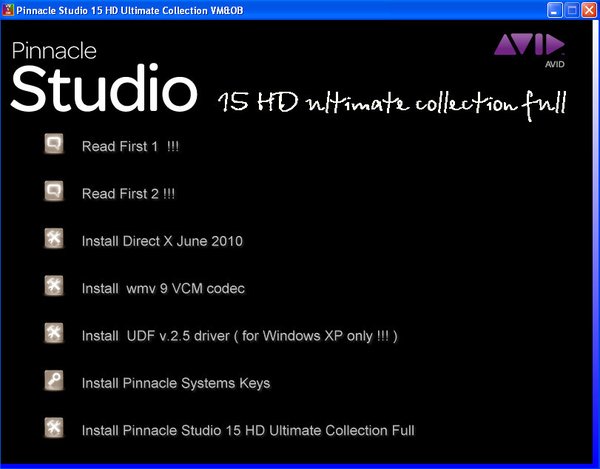The height and width of the screenshot is (469, 600).
Task: Click the handwritten 15 HD ultimate collection full text
Action: click(392, 104)
